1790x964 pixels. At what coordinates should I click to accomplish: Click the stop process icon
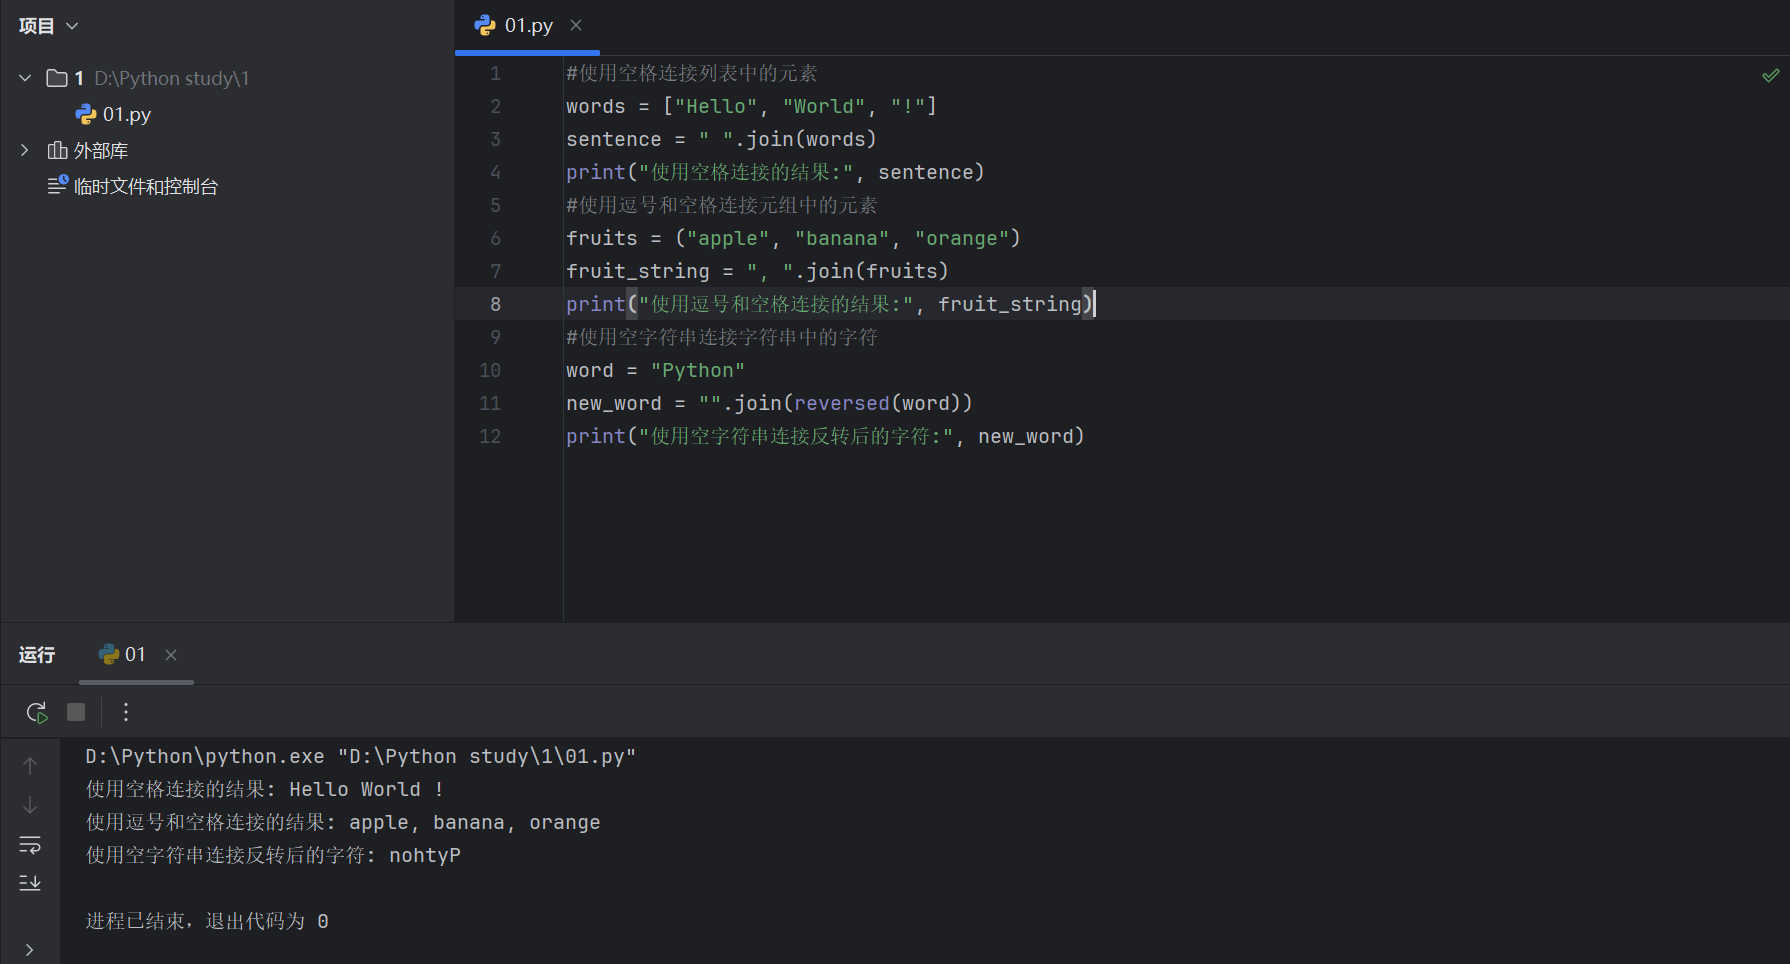pyautogui.click(x=76, y=712)
